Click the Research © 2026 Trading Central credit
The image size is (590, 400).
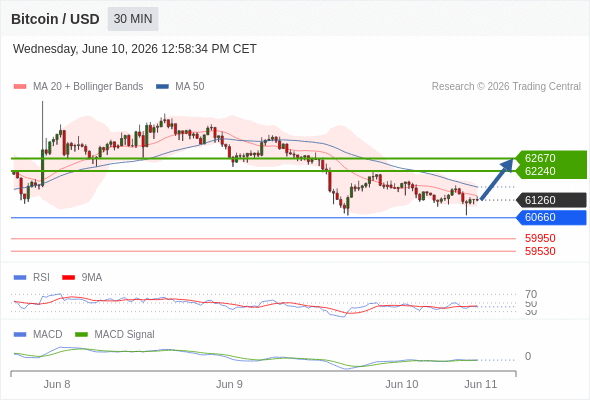pyautogui.click(x=506, y=87)
